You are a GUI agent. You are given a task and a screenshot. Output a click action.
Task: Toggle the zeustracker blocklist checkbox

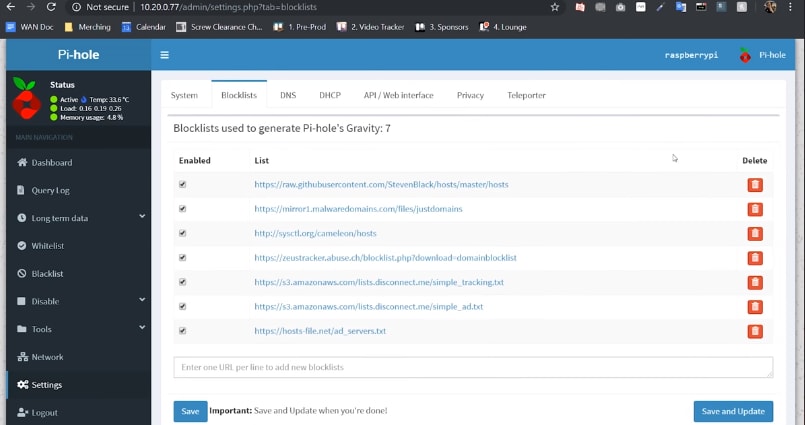pos(182,258)
